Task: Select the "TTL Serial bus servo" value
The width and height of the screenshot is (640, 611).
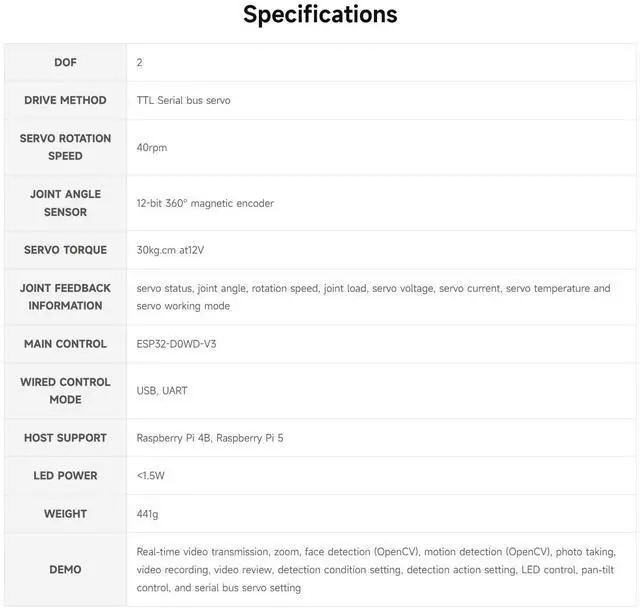Action: click(183, 100)
